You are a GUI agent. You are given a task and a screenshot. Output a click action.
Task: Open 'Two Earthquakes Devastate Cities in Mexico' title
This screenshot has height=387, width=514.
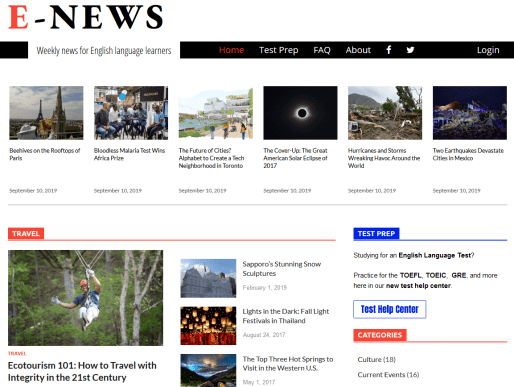[468, 154]
